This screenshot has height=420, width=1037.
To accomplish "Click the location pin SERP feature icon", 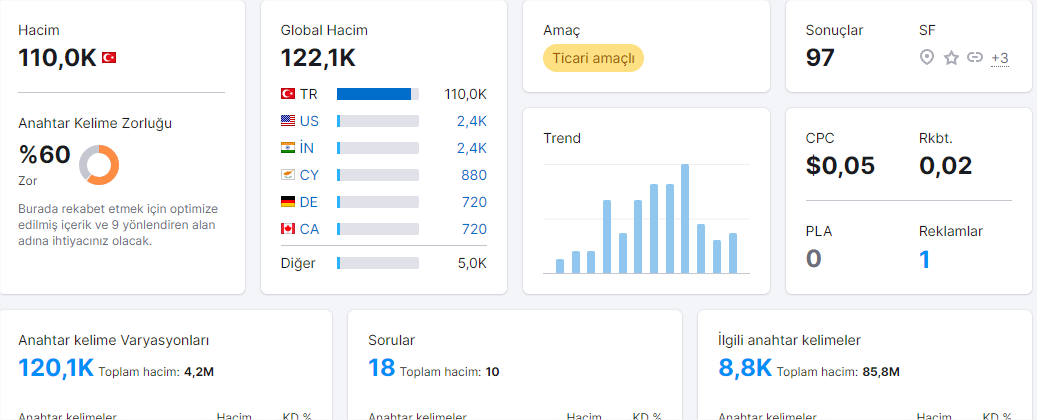I will click(927, 58).
